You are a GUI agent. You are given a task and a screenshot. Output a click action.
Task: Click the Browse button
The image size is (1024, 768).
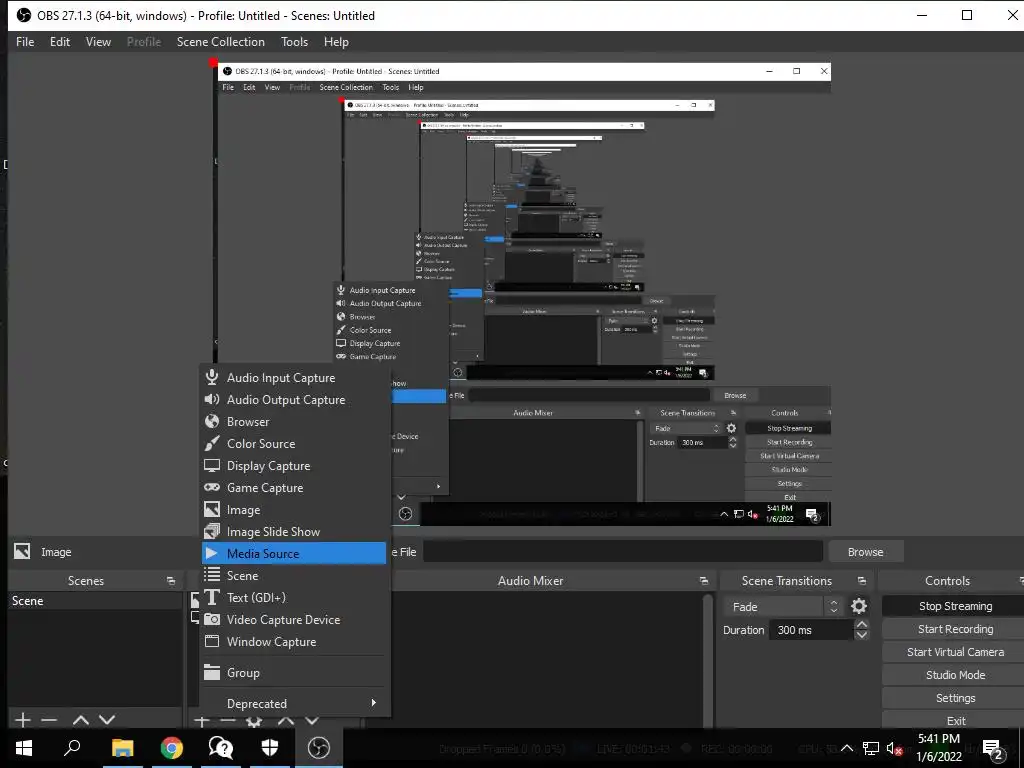865,552
